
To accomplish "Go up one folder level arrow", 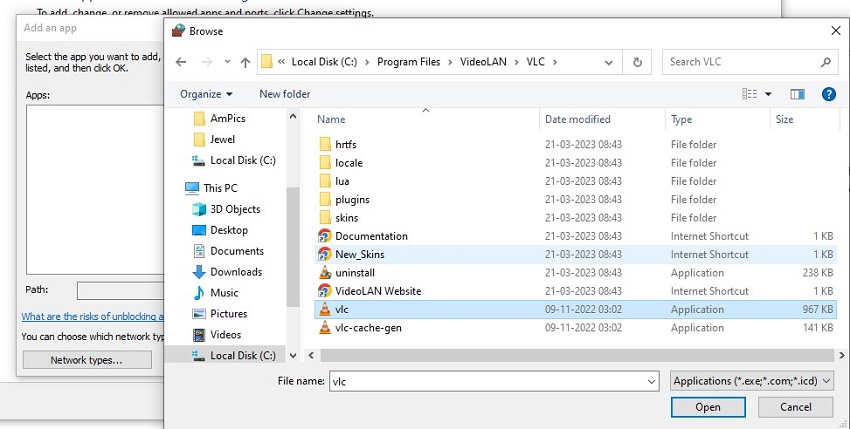I will click(245, 62).
